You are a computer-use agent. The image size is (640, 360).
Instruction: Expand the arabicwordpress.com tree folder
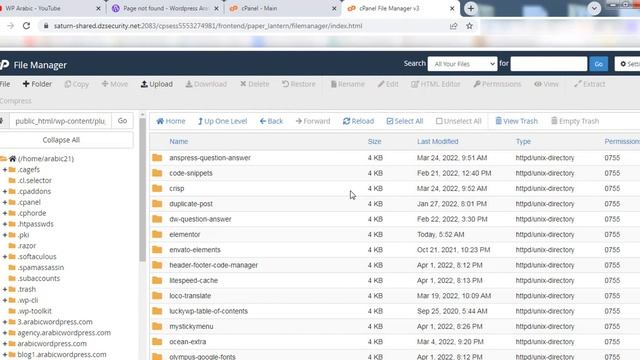pyautogui.click(x=5, y=344)
